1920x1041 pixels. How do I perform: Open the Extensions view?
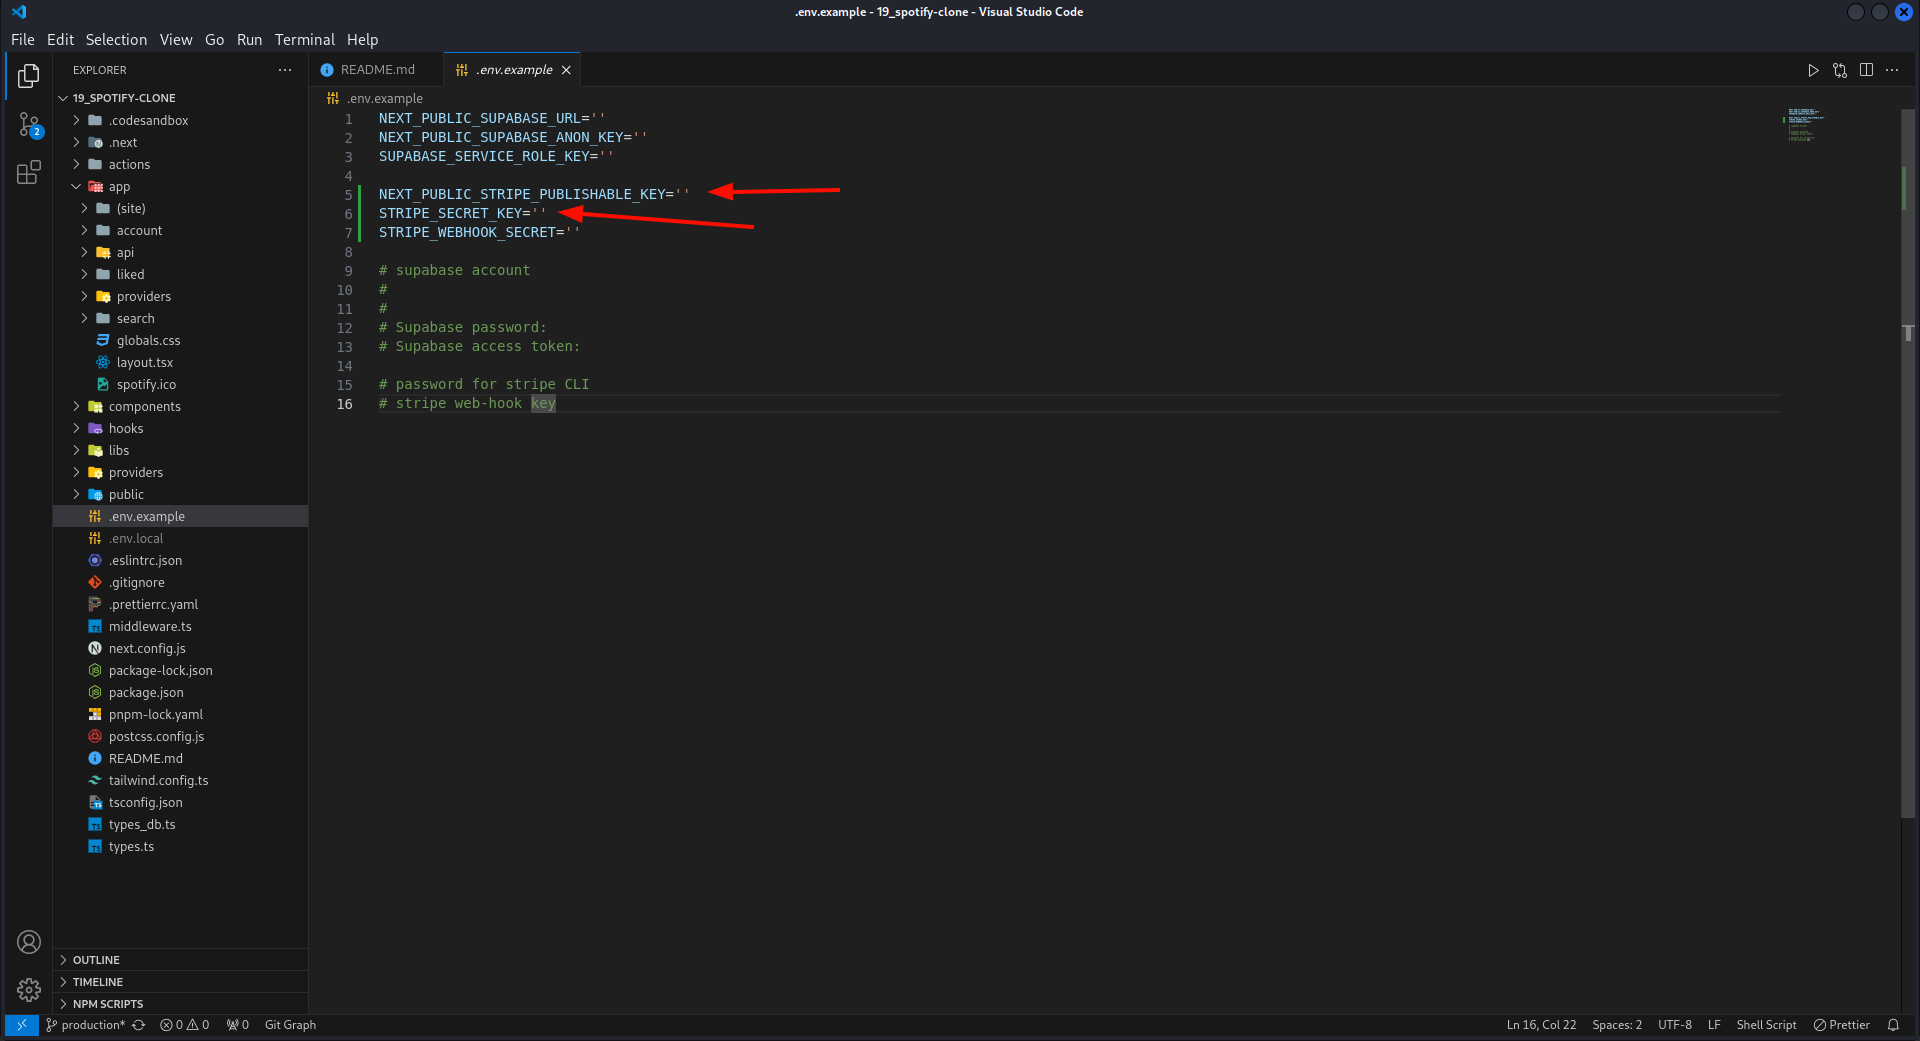(29, 173)
